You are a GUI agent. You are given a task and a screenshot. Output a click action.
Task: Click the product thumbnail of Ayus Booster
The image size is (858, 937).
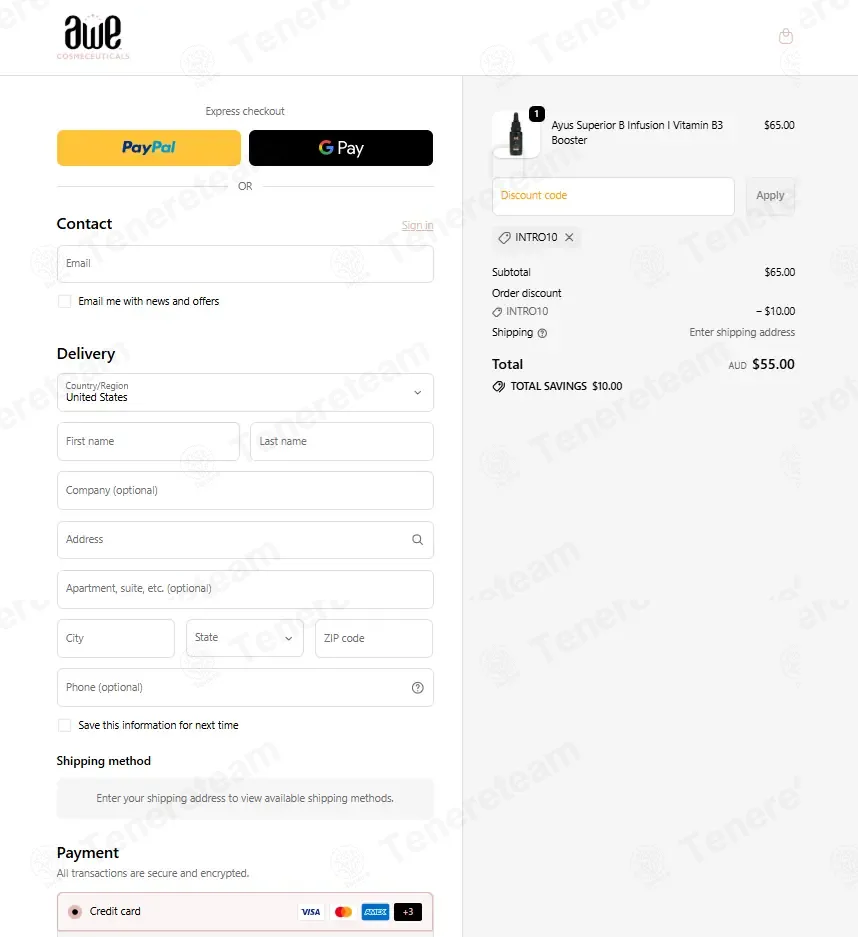(516, 134)
